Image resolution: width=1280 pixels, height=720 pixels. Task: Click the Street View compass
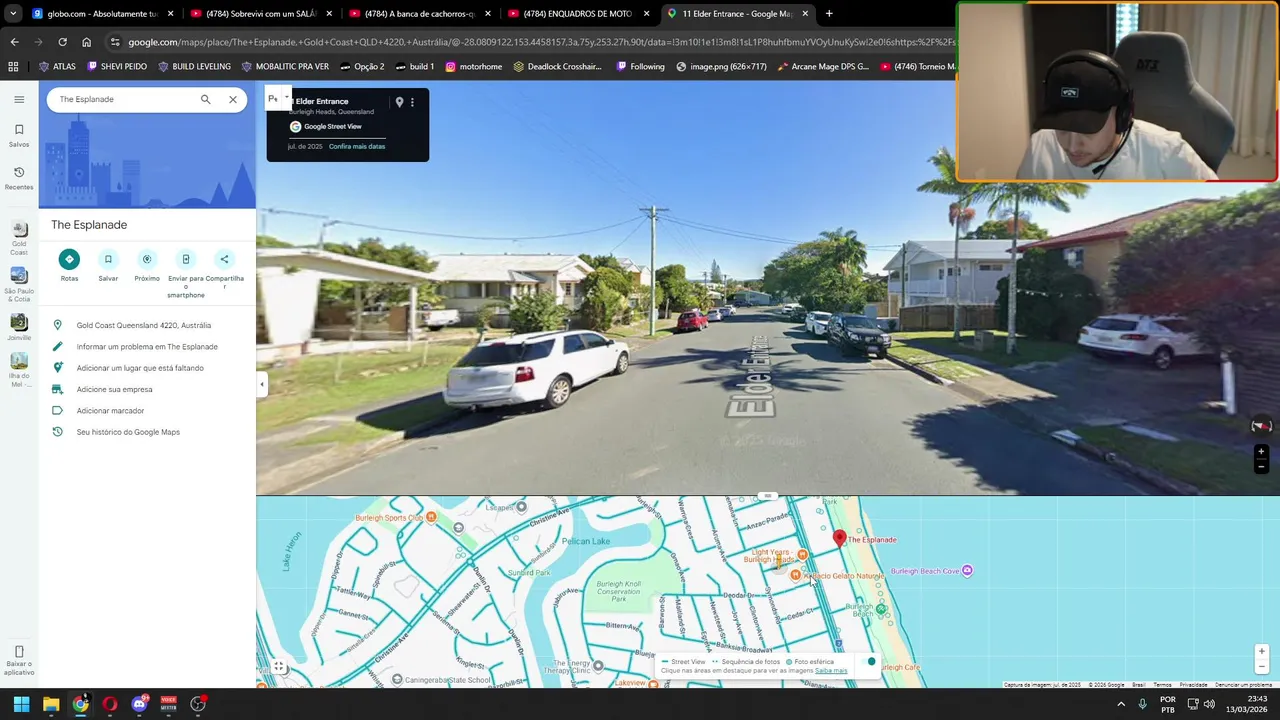pos(1261,426)
